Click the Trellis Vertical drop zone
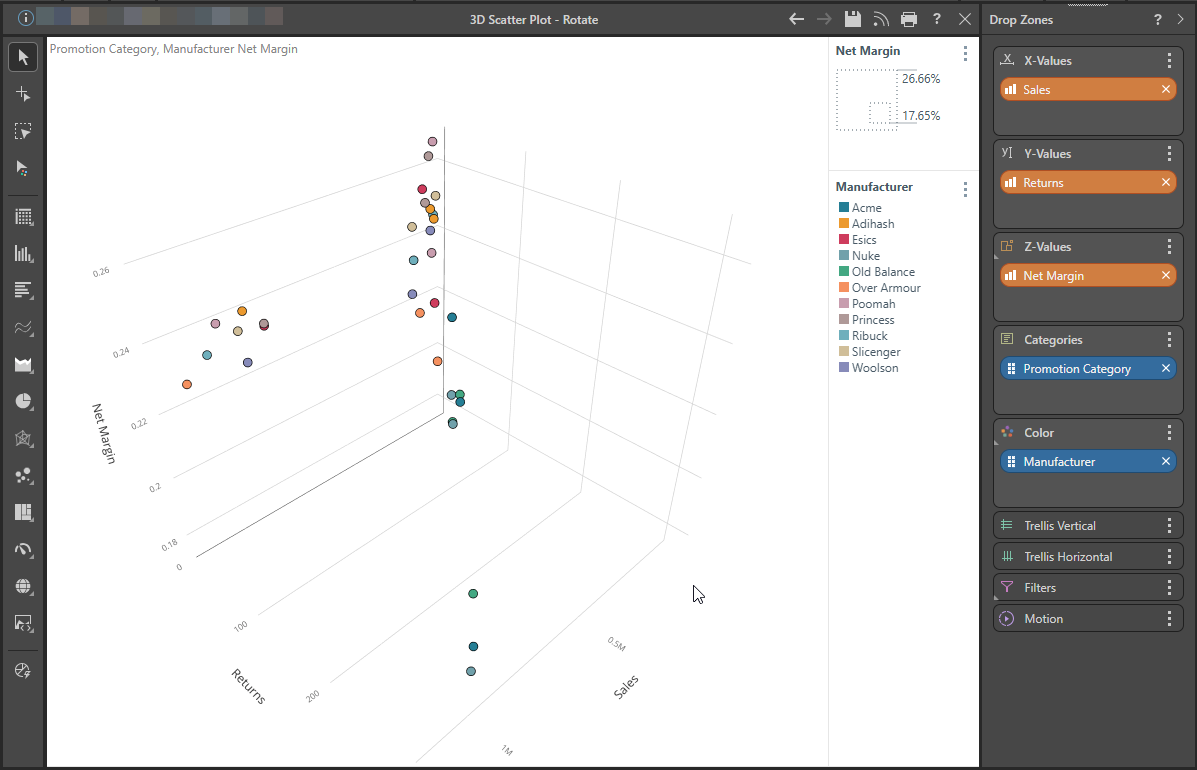1197x770 pixels. [x=1088, y=526]
